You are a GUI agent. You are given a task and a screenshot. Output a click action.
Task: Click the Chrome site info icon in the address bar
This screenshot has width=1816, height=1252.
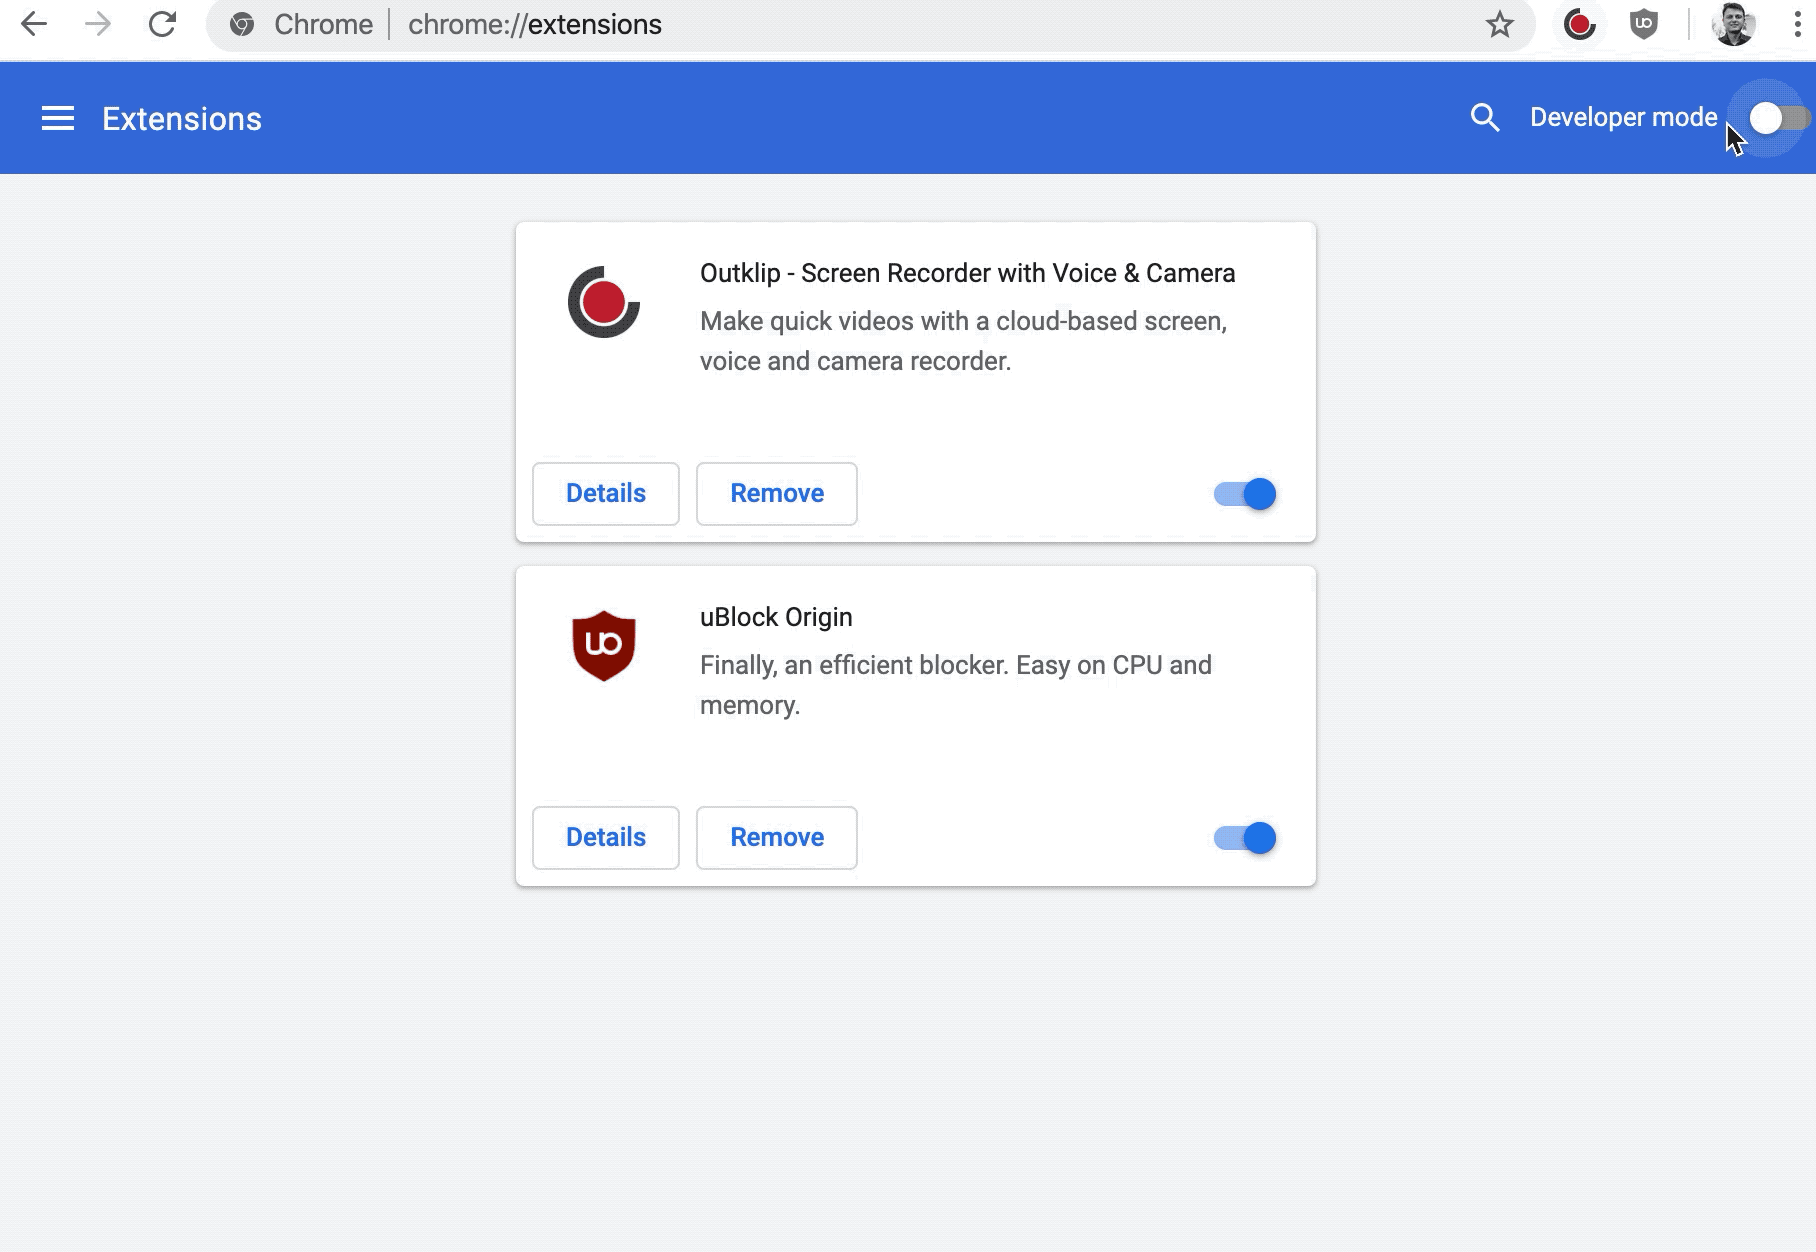(242, 24)
